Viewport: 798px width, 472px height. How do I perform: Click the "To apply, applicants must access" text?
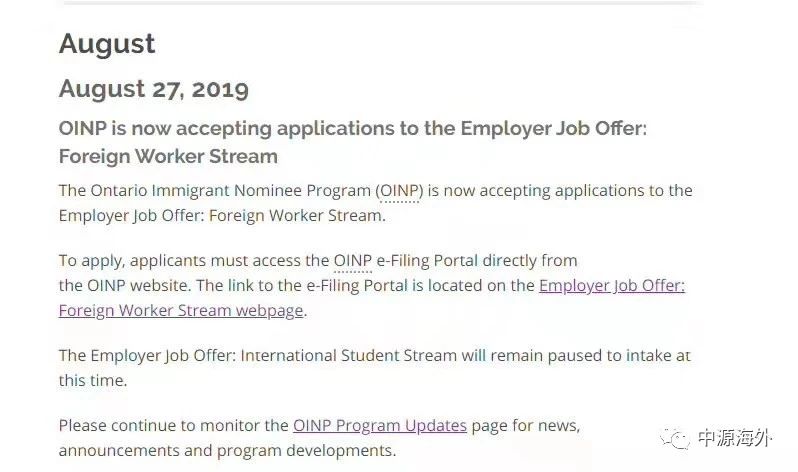tap(180, 260)
